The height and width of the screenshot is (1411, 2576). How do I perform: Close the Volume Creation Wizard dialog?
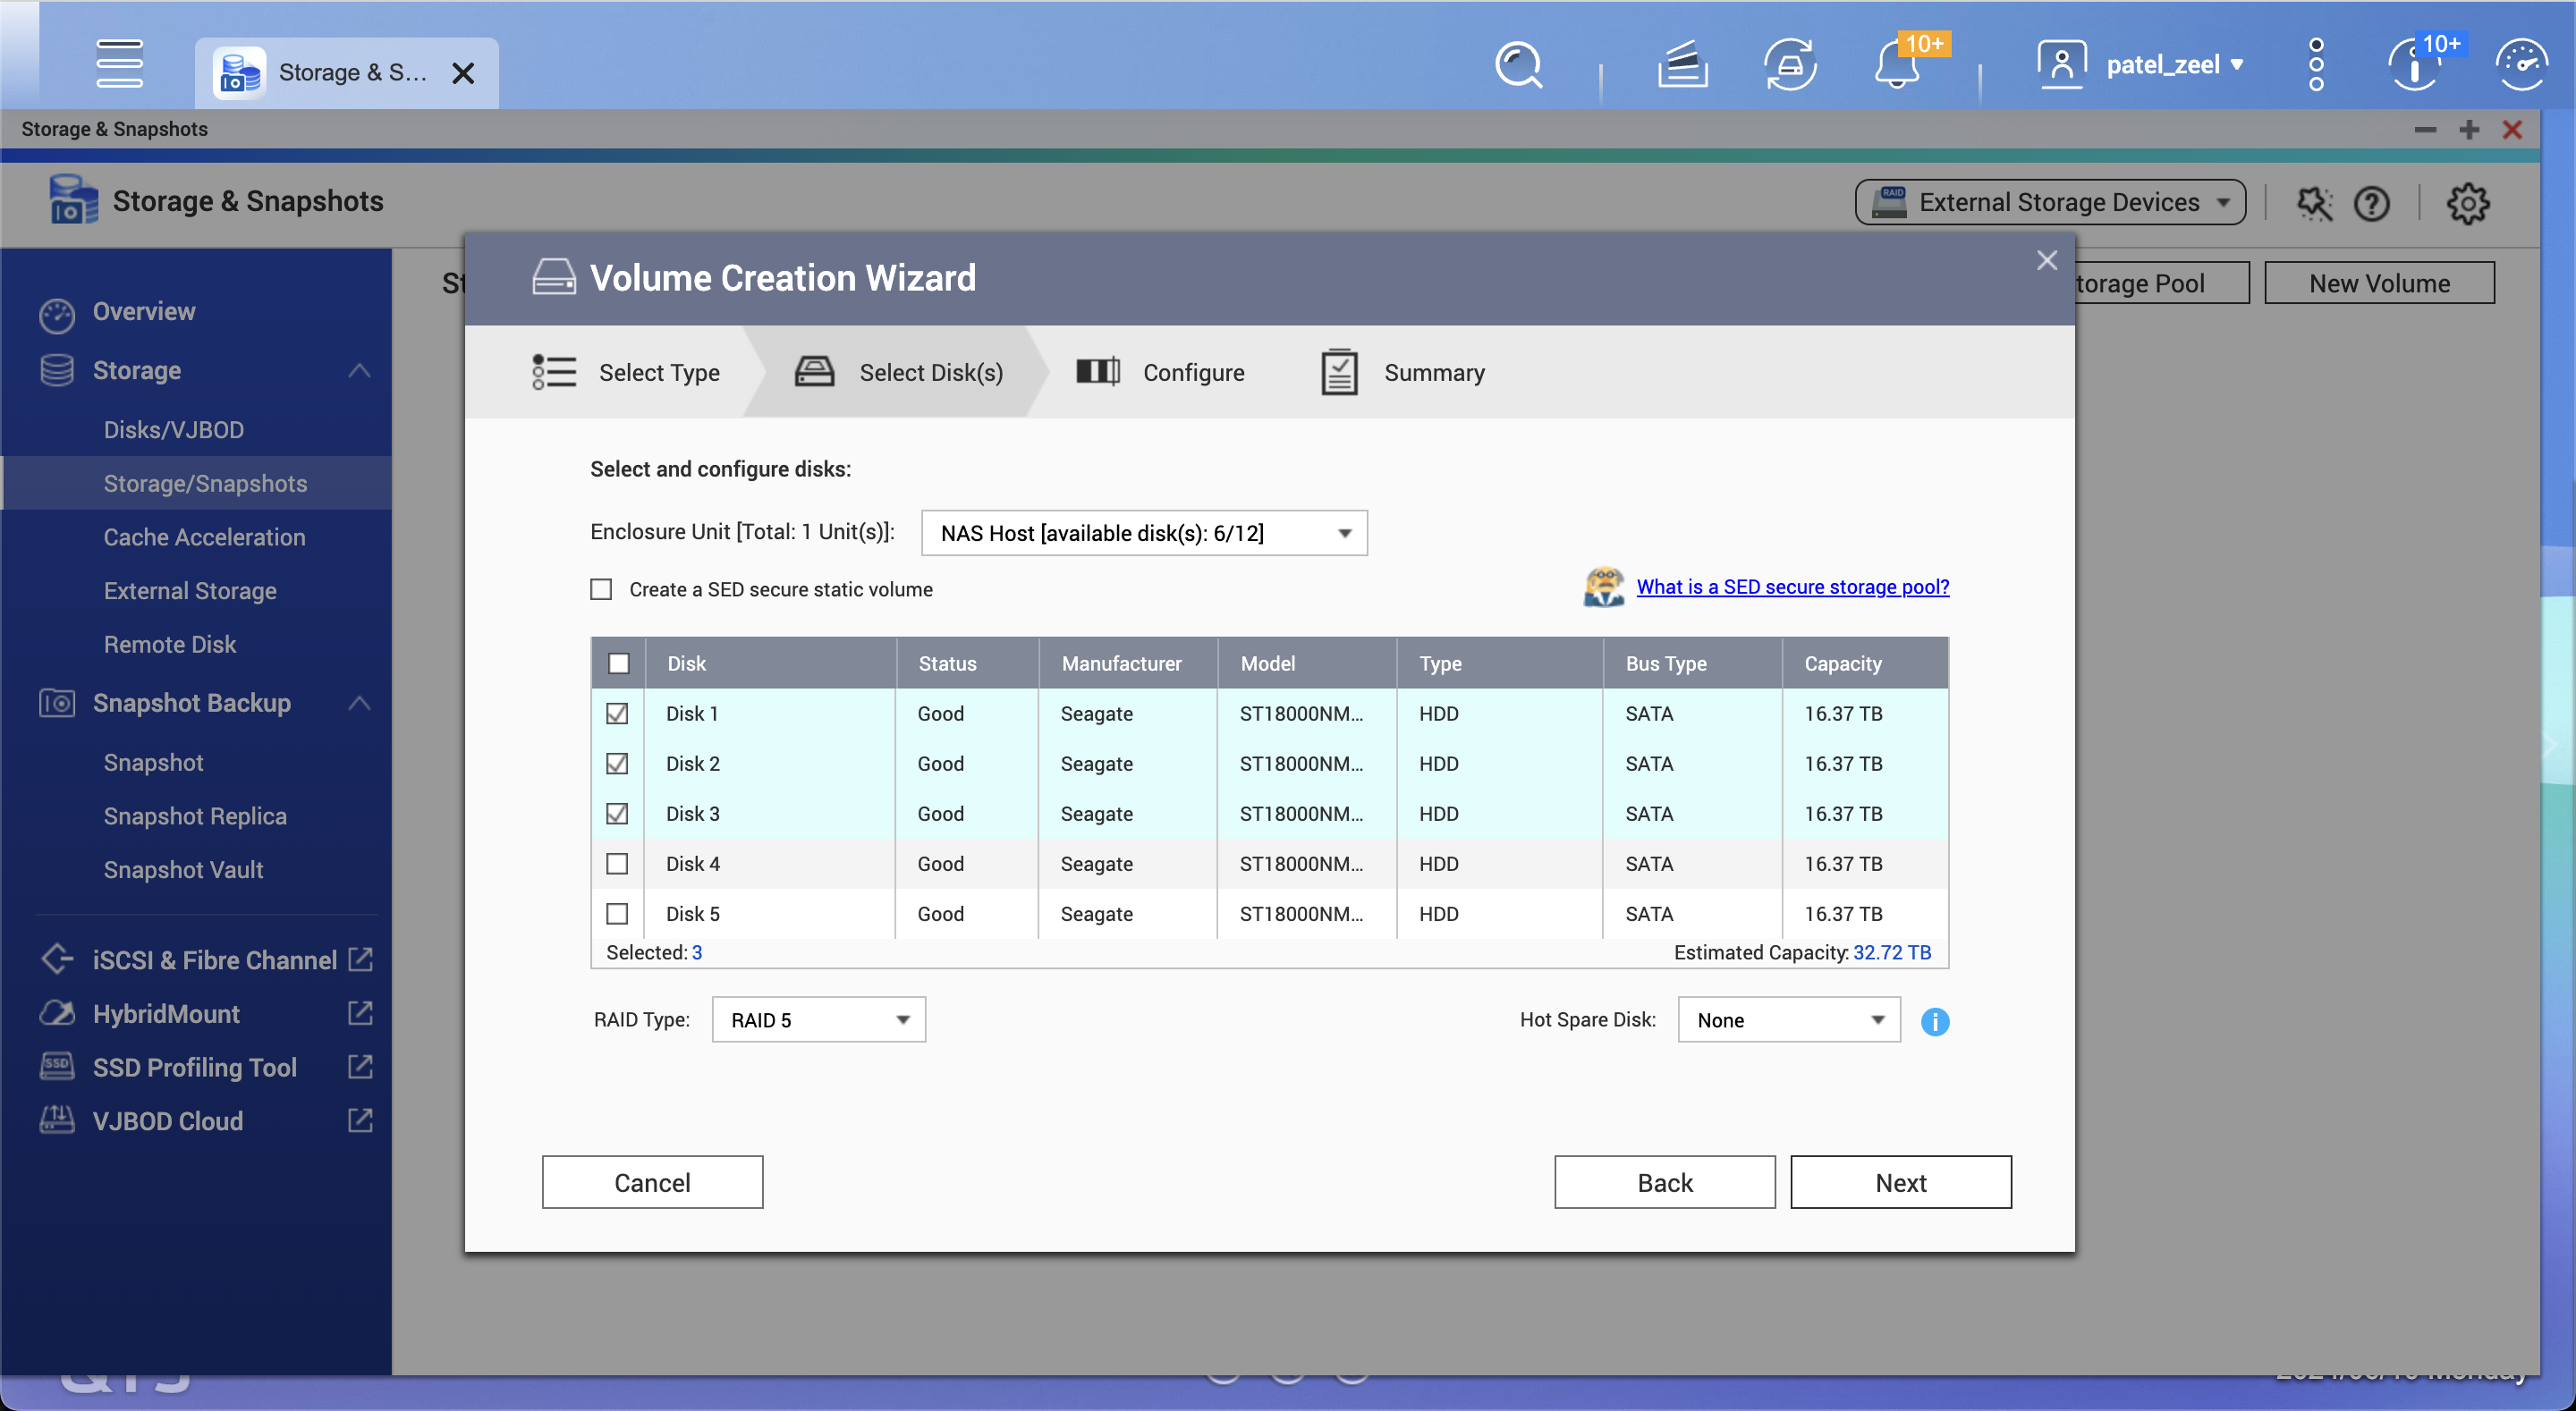2046,260
